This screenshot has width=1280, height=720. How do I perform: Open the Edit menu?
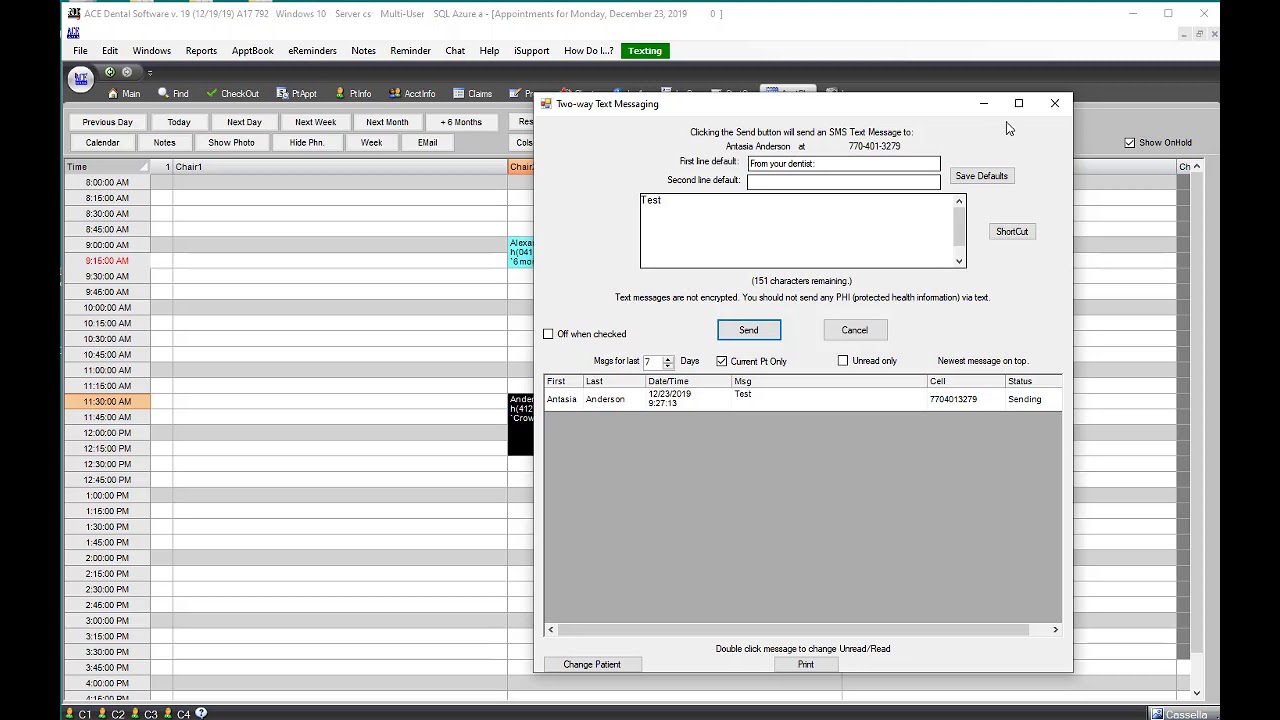110,51
